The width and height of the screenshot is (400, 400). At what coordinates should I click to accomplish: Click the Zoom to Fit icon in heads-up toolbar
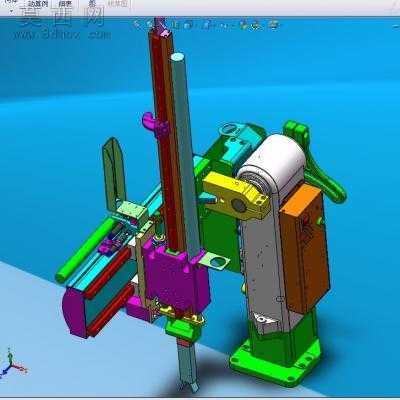point(137,24)
